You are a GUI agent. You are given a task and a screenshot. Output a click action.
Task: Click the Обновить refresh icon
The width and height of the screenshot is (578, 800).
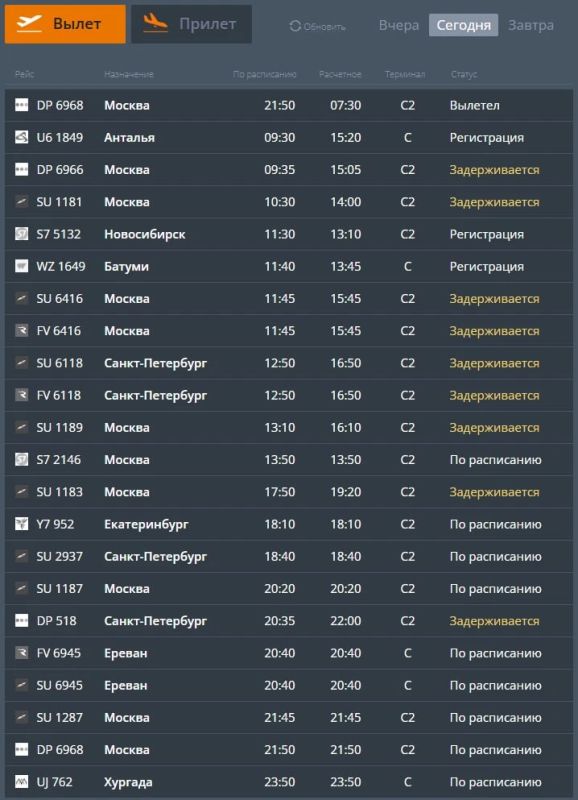pyautogui.click(x=295, y=26)
